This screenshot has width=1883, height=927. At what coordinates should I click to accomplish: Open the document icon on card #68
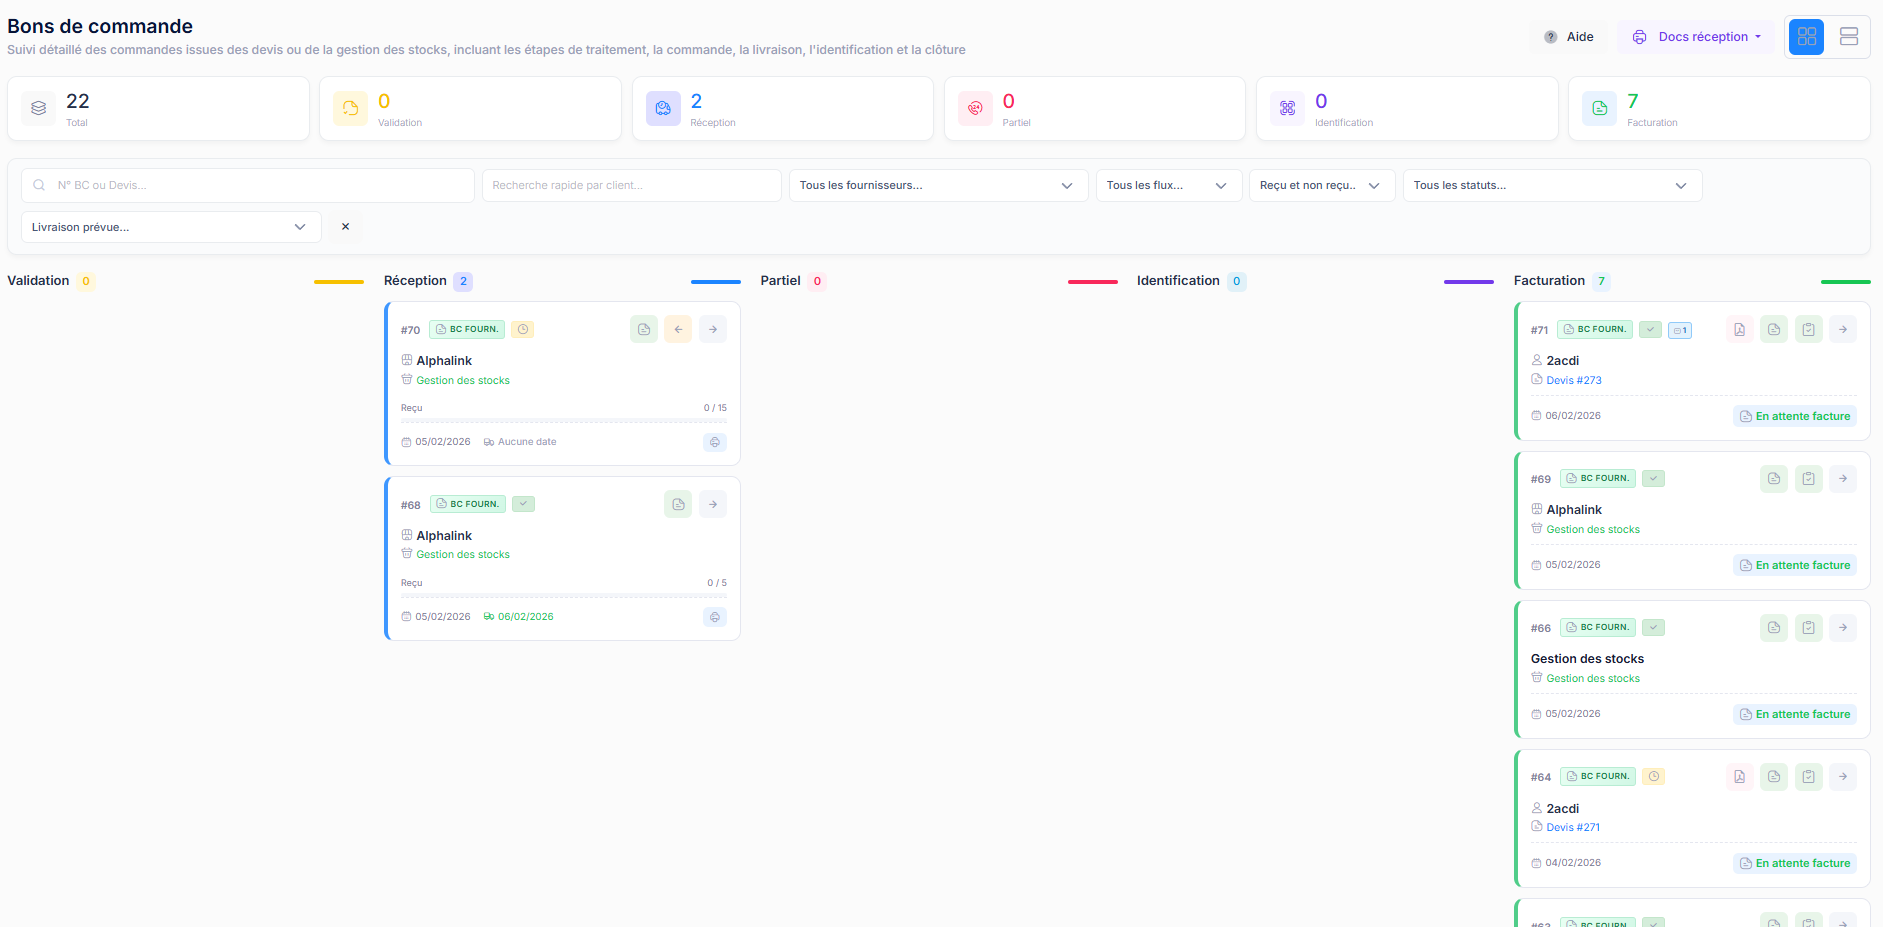678,504
